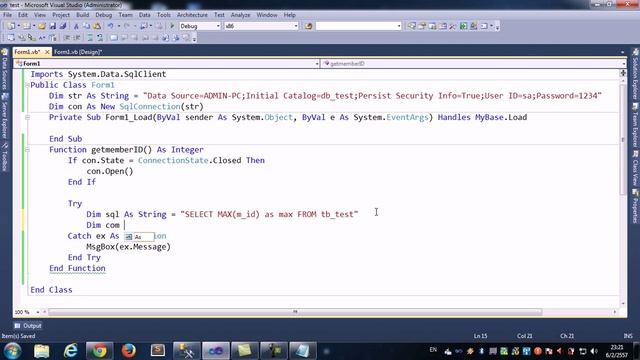This screenshot has width=640, height=360.
Task: Click the volume speaker tray icon
Action: tap(594, 351)
